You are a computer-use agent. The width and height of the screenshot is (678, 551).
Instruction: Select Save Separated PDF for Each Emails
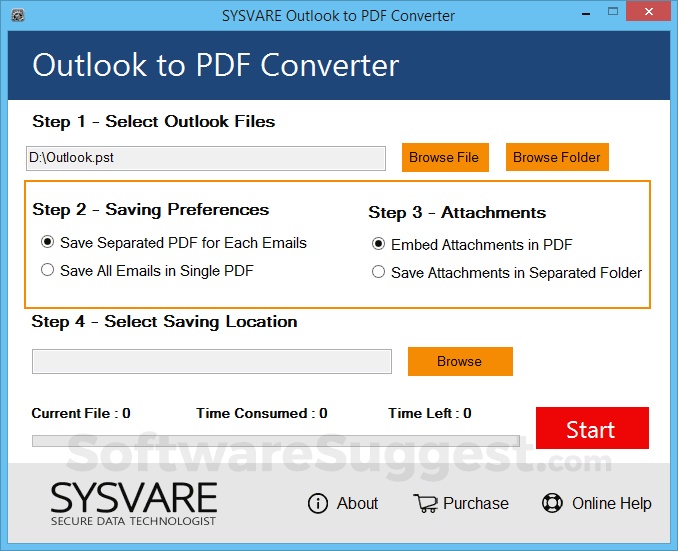(x=47, y=242)
